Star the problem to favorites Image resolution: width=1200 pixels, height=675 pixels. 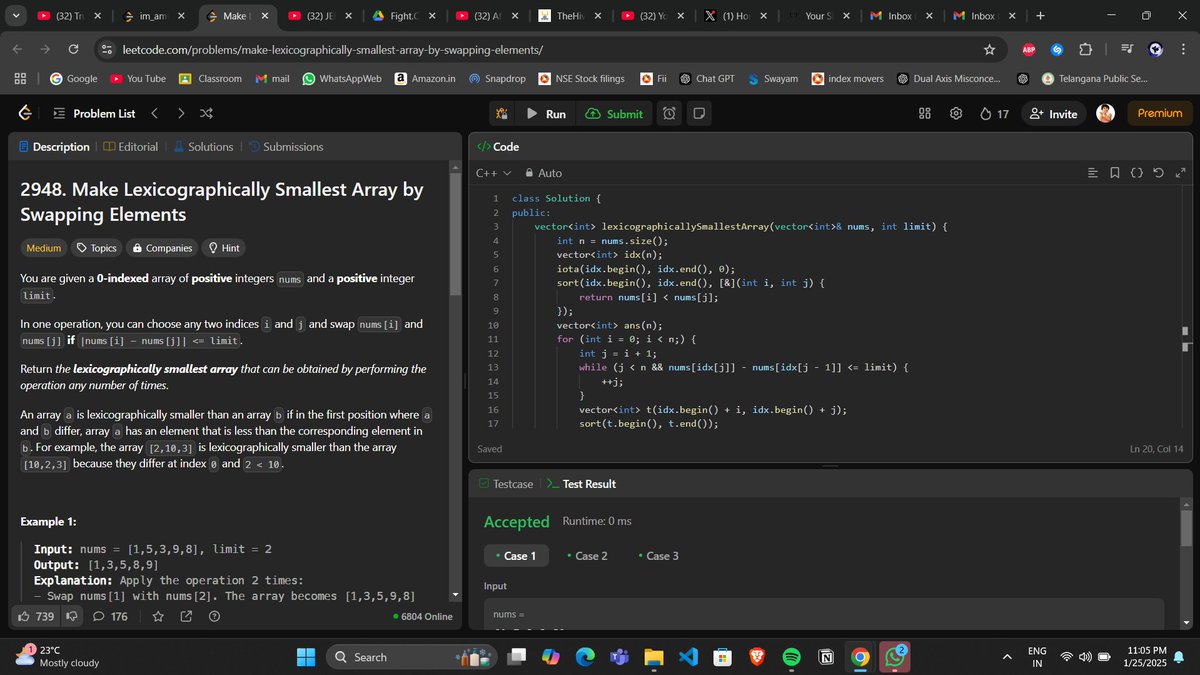click(x=158, y=617)
